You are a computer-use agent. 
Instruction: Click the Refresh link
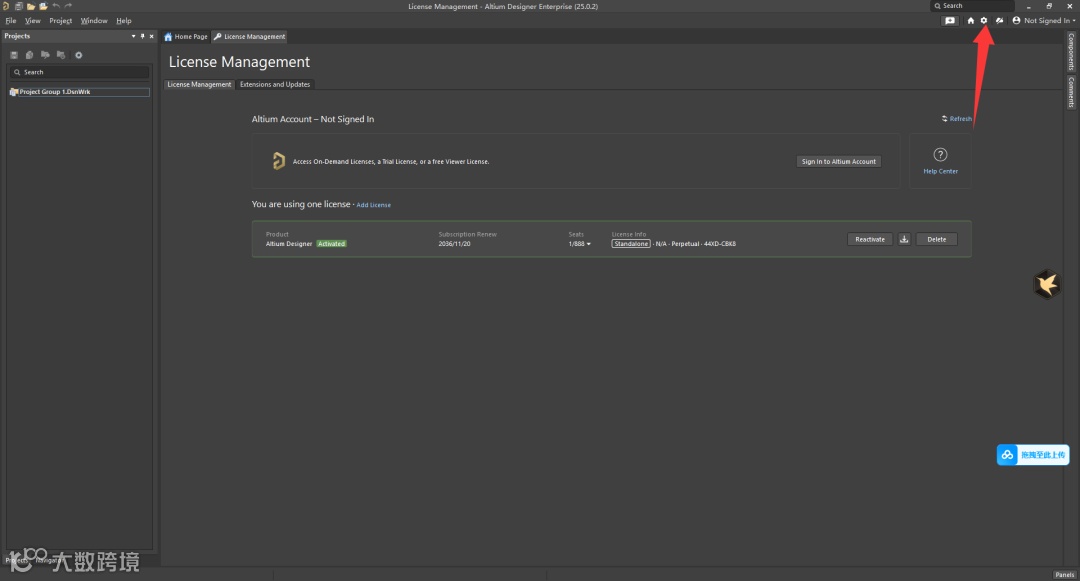click(957, 119)
